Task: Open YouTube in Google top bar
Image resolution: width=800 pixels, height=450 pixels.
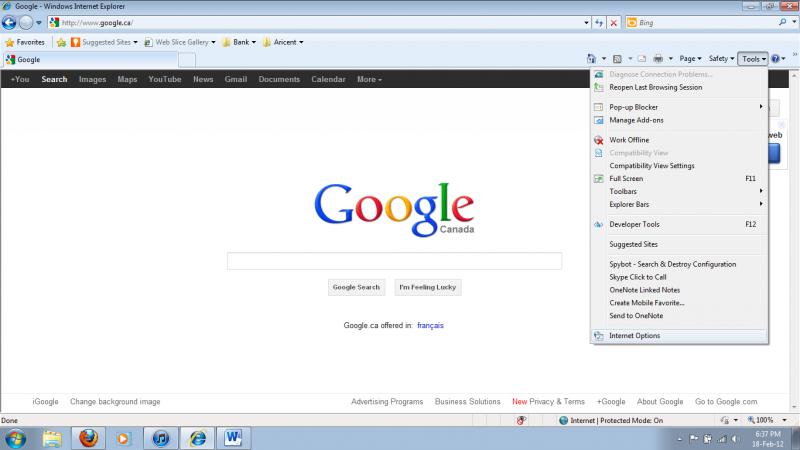Action: coord(165,80)
